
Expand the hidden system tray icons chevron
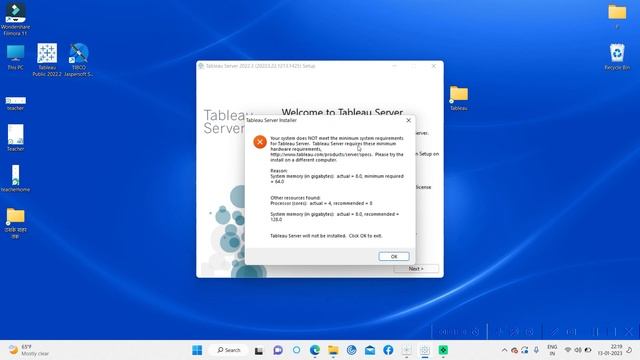(x=504, y=350)
